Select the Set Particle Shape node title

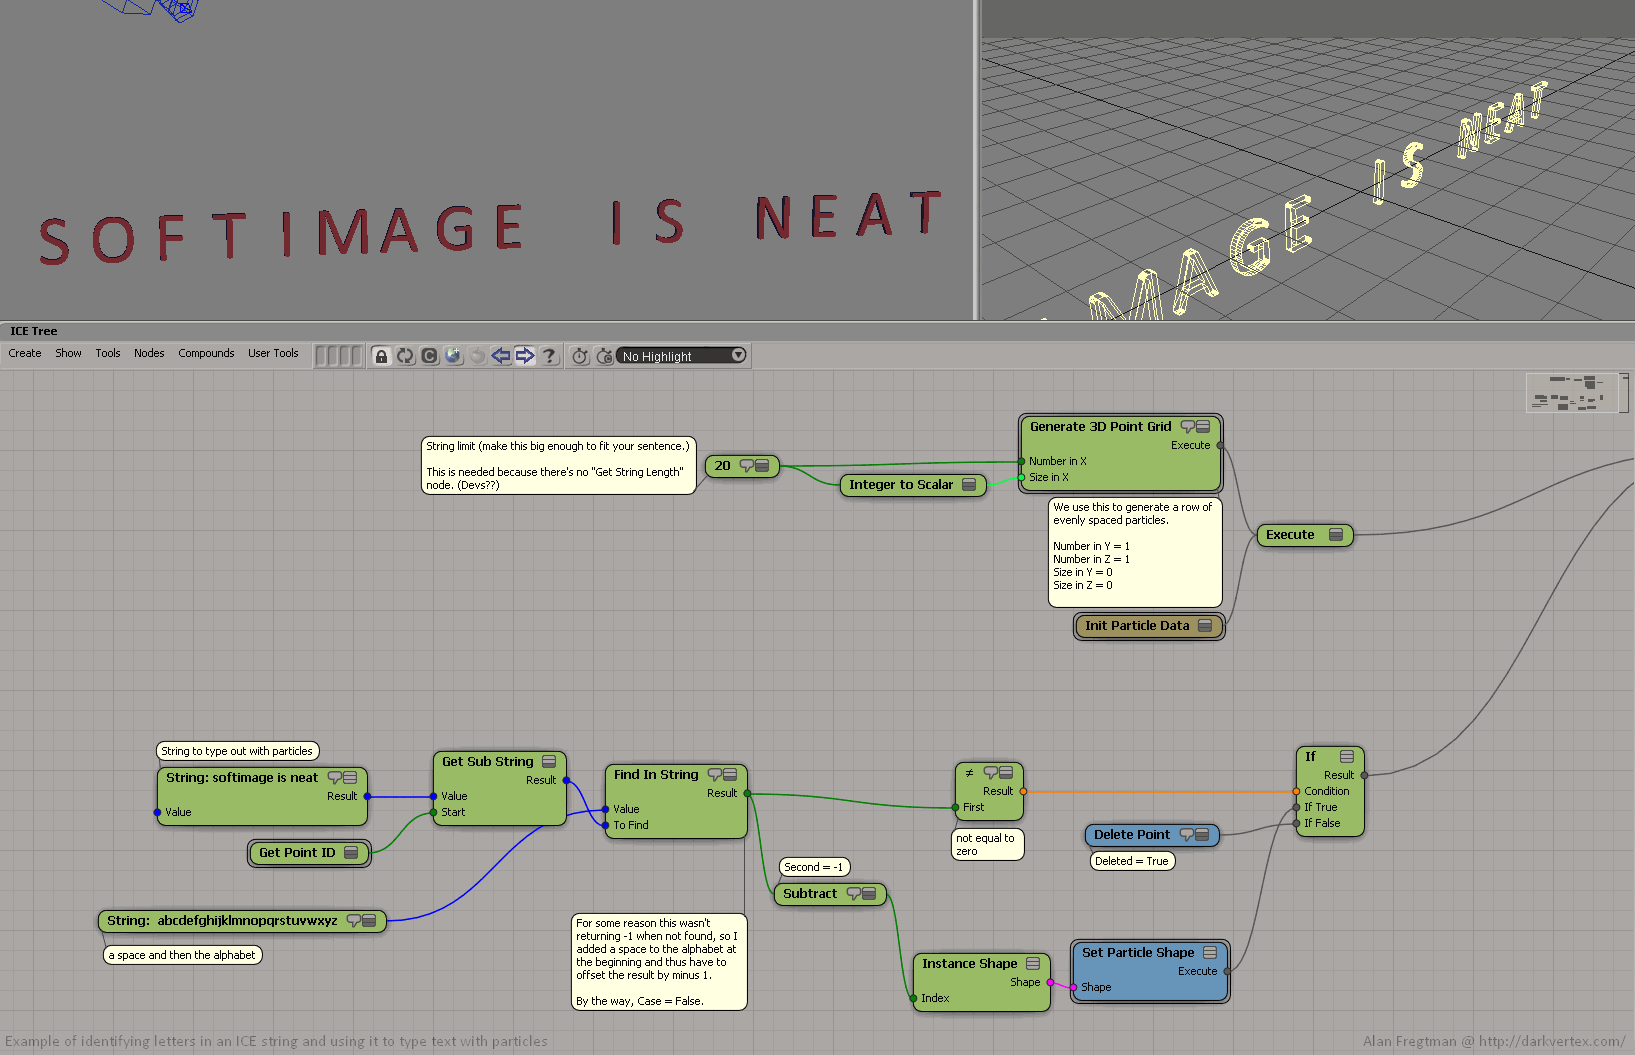tap(1138, 953)
